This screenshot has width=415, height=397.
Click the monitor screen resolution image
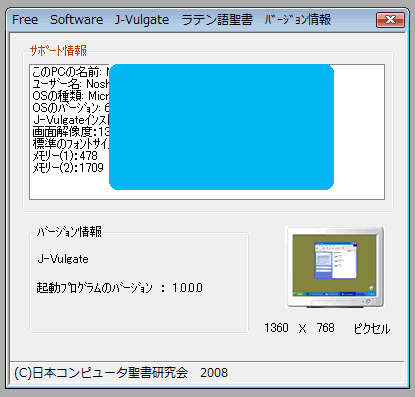point(335,267)
